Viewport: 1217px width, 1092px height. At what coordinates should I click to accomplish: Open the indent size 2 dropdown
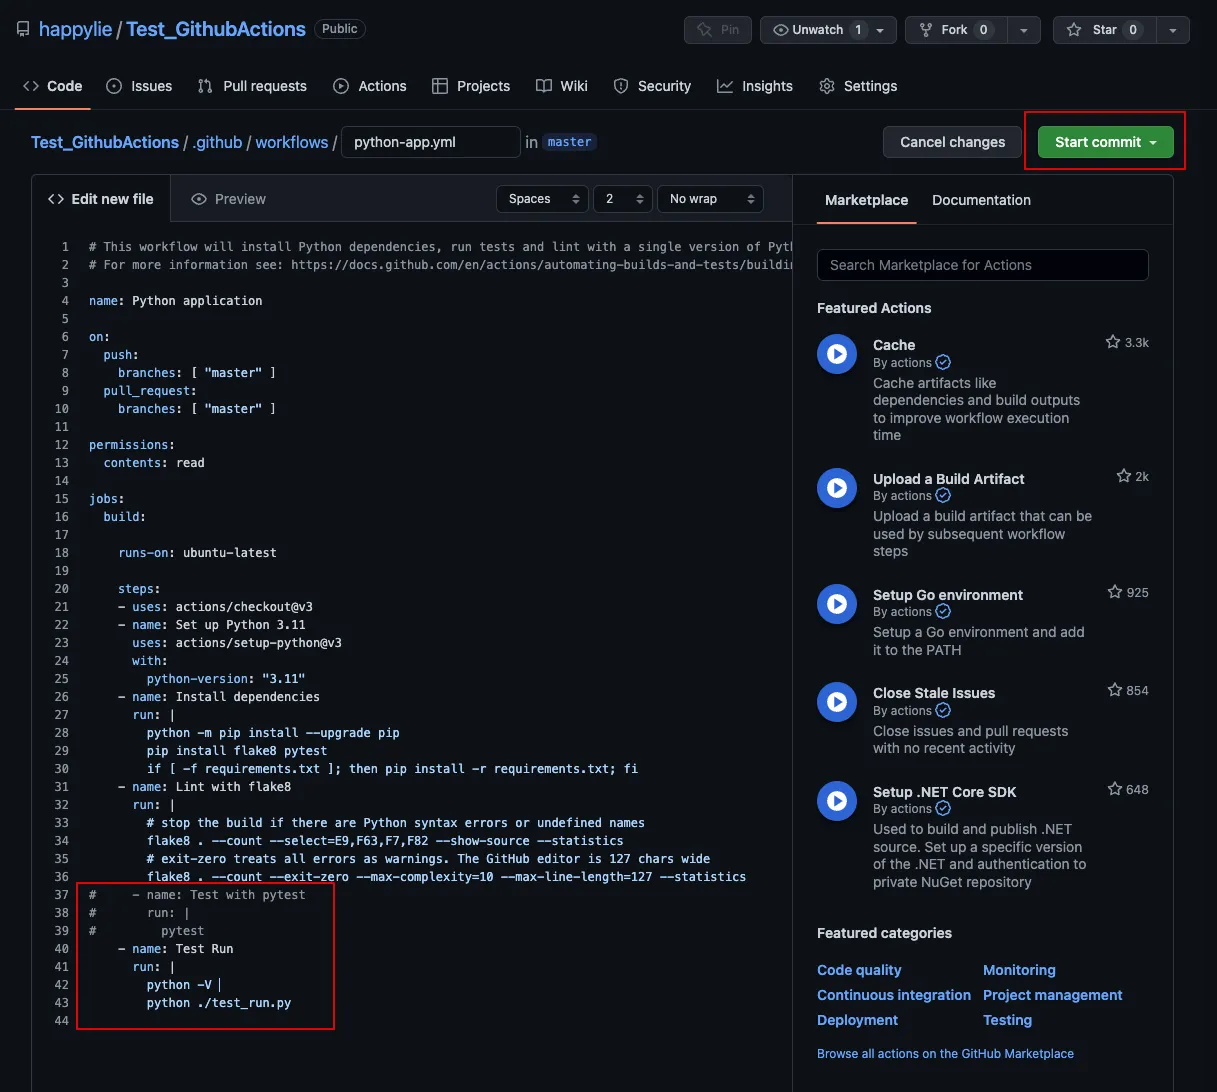pos(622,199)
